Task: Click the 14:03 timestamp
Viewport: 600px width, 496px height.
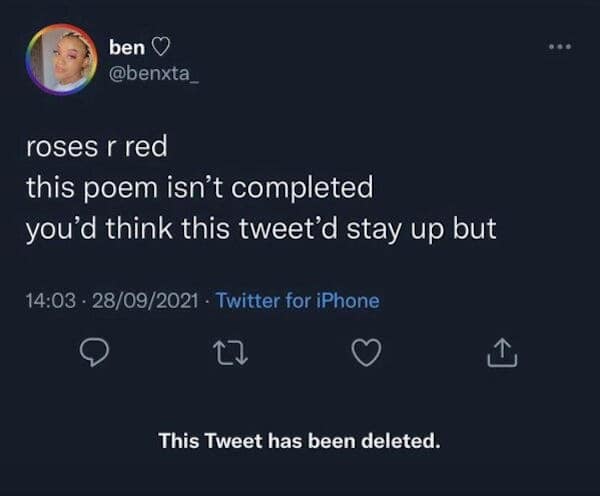Action: [x=48, y=299]
